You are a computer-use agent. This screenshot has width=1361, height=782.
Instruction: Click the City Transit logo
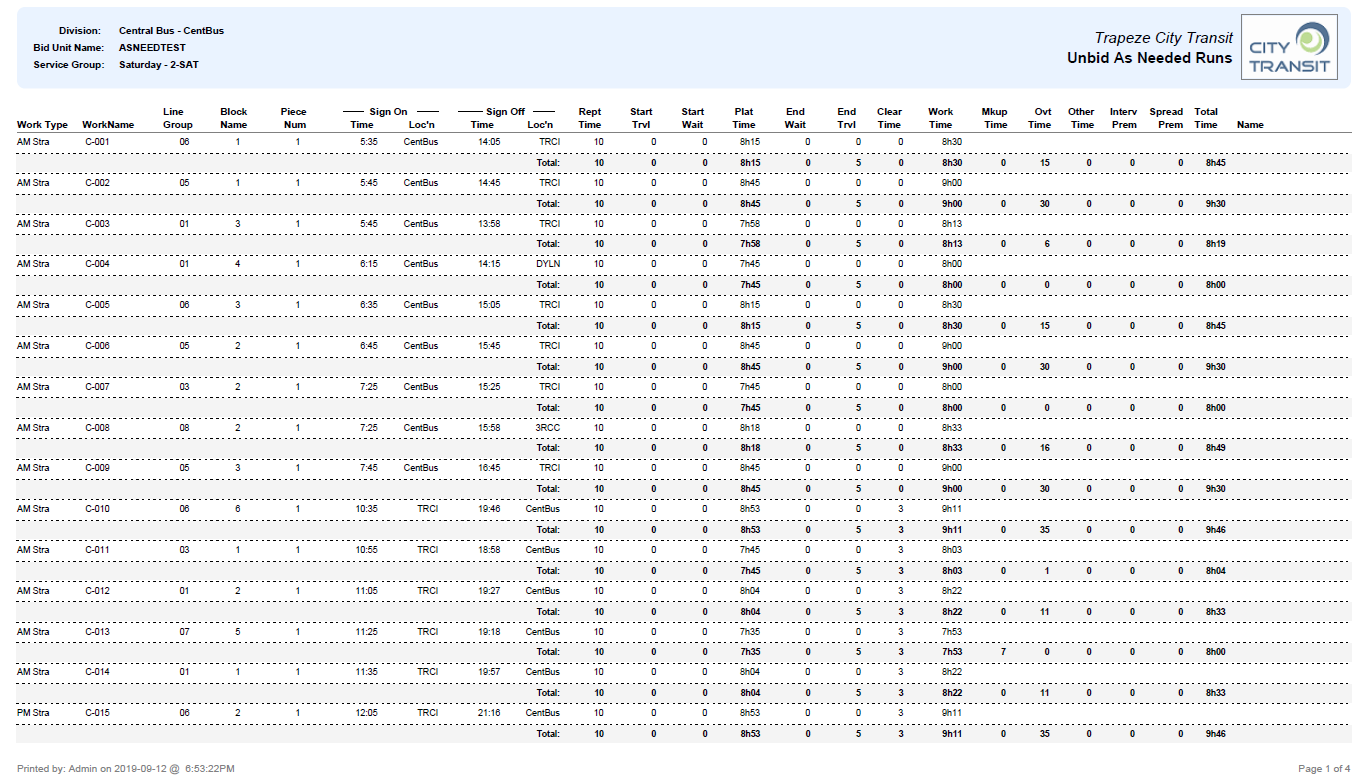point(1289,48)
